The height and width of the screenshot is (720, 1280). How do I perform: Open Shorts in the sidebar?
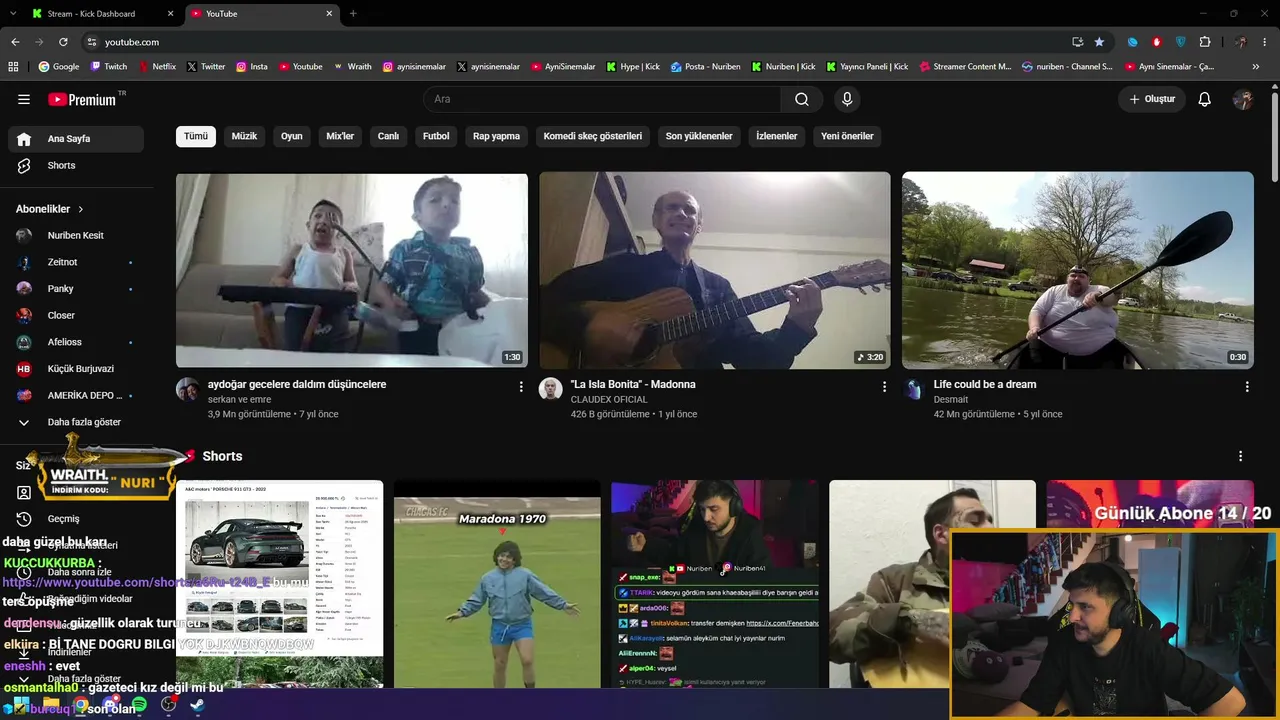[76, 166]
